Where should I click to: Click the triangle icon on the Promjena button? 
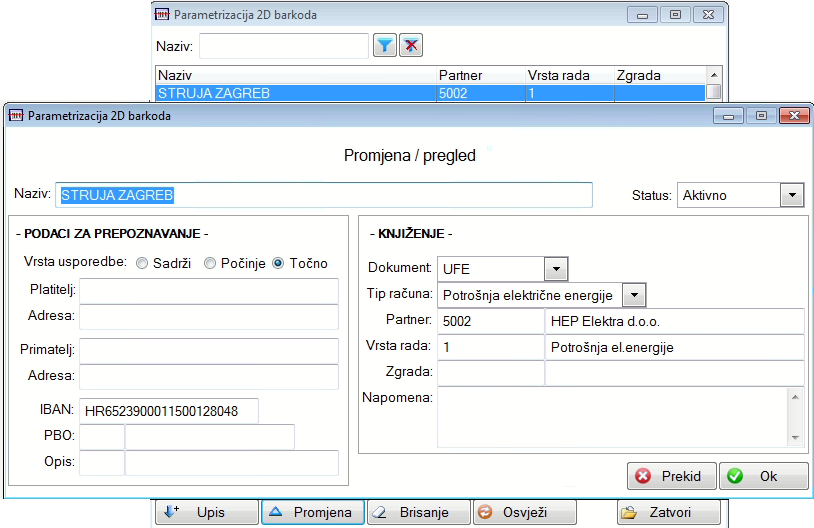tap(275, 512)
